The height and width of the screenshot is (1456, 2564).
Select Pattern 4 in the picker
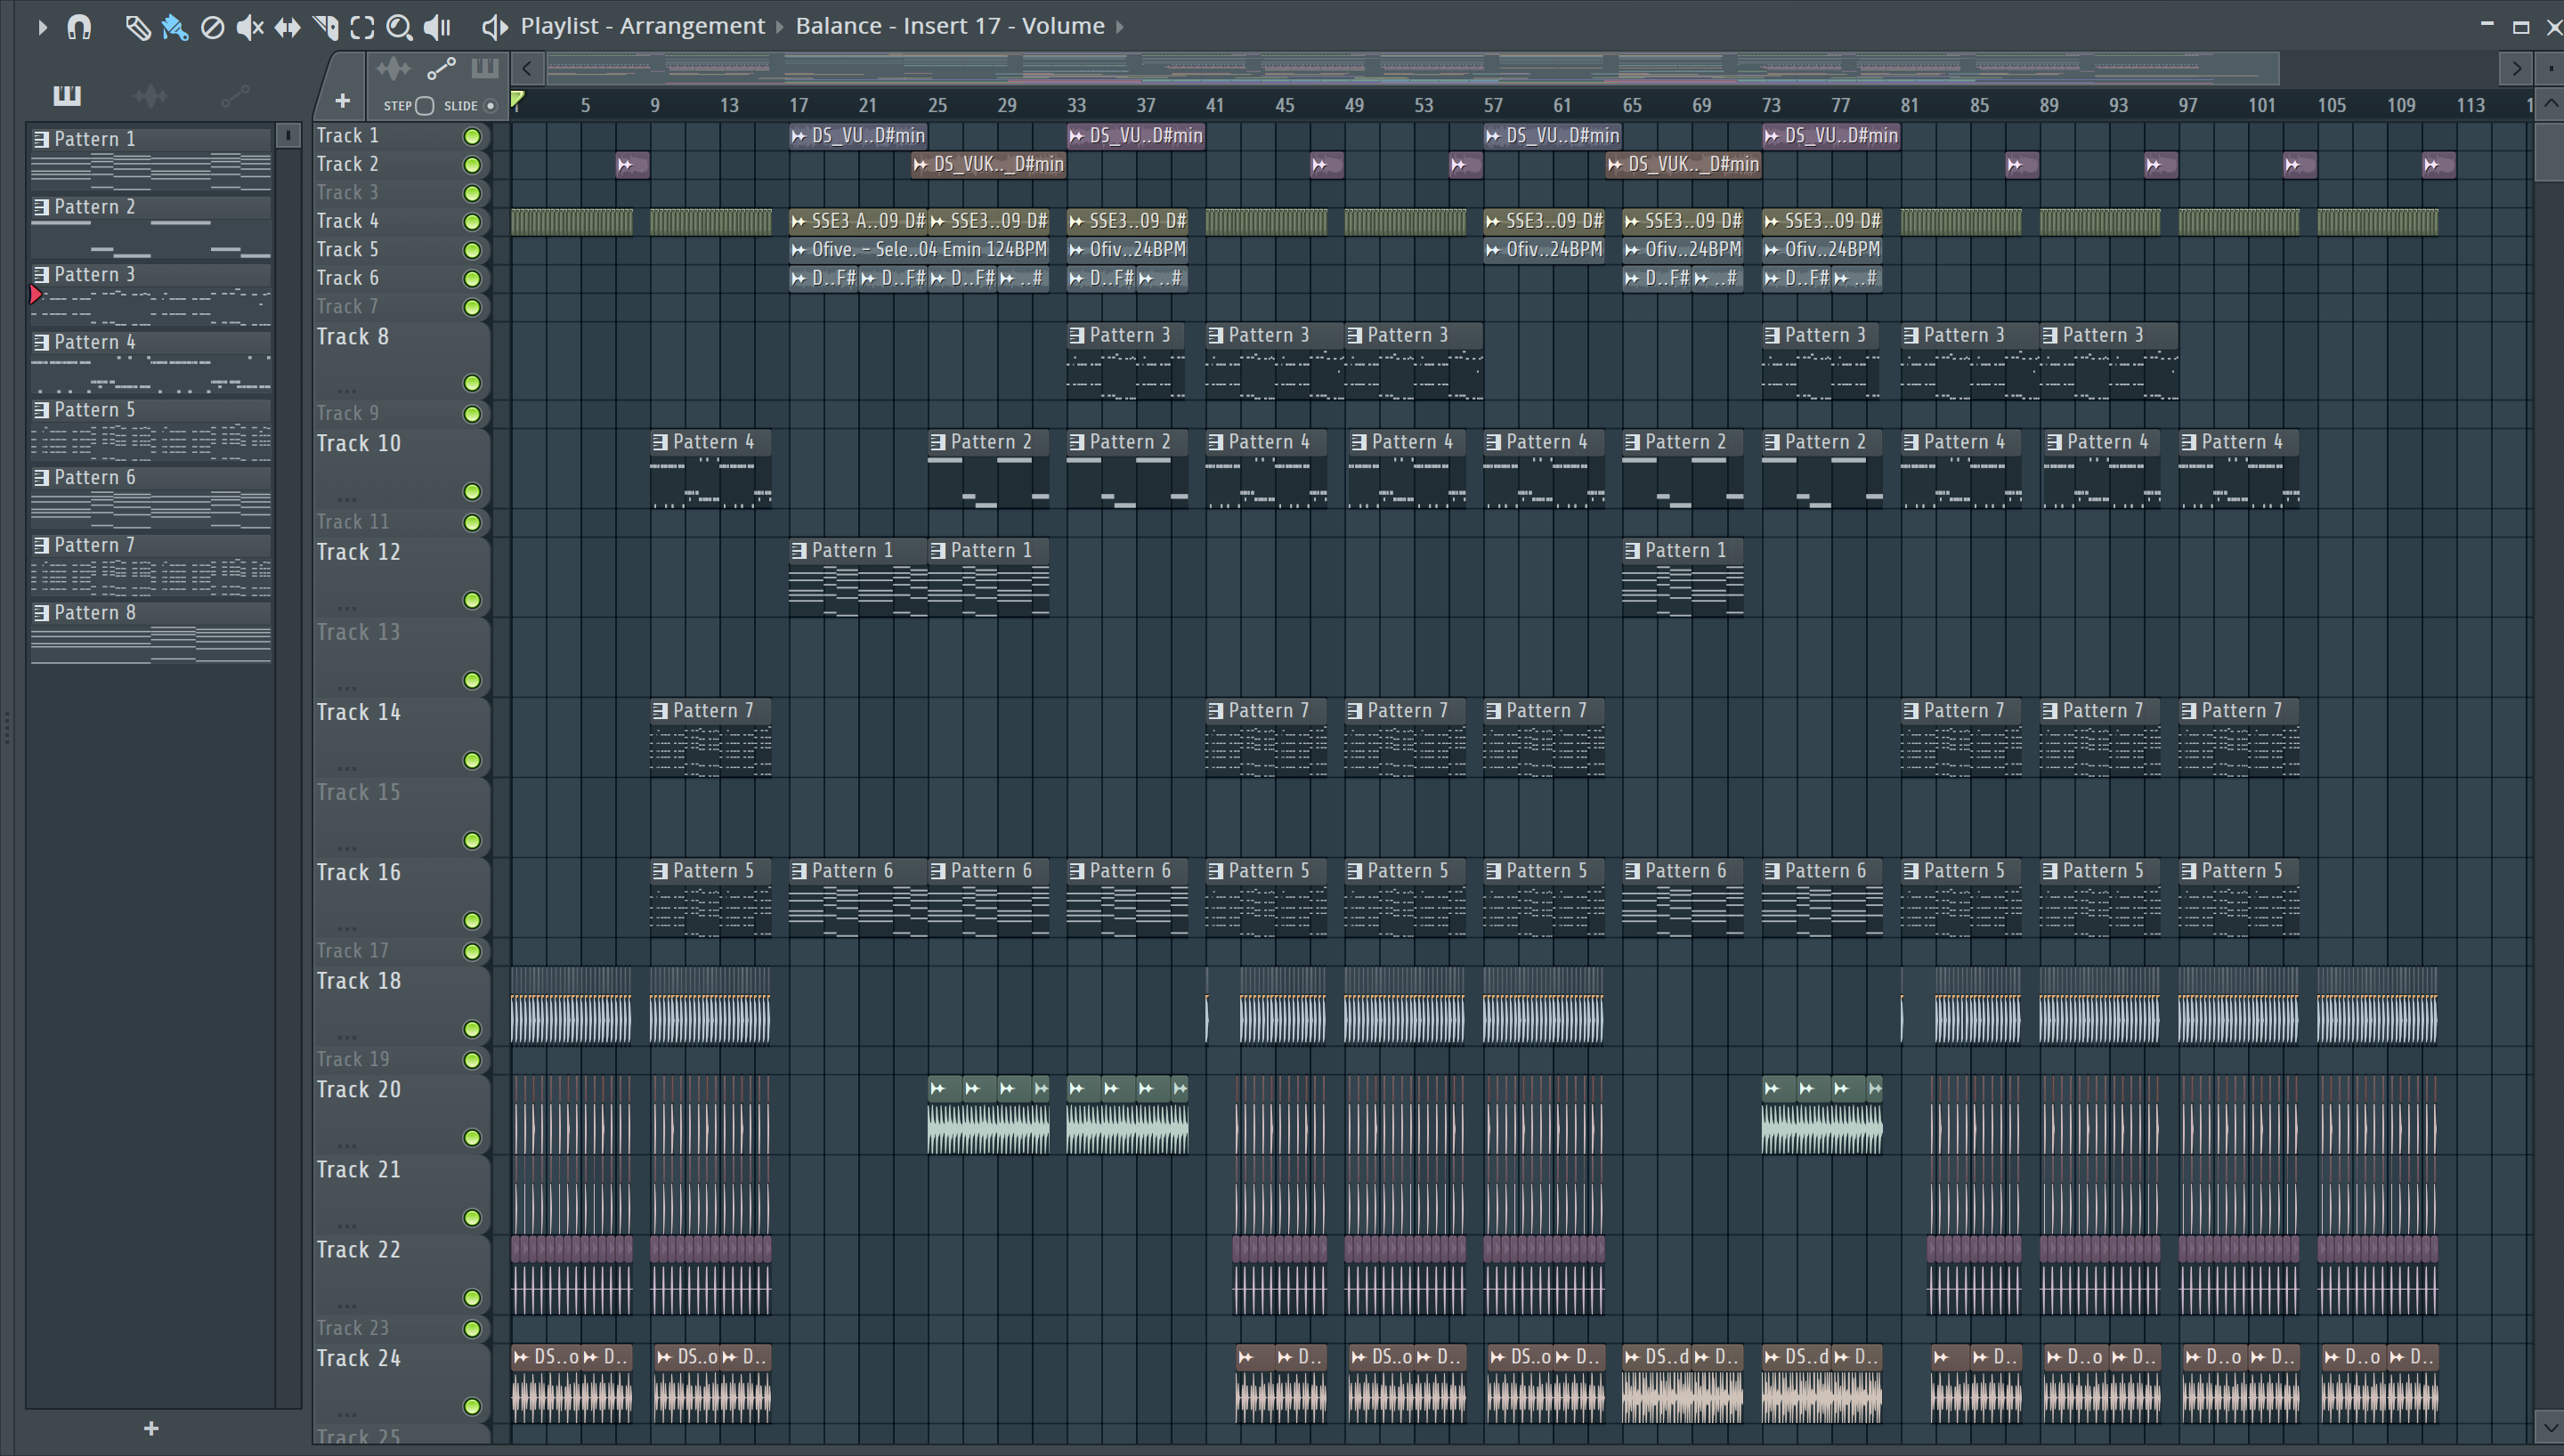click(x=151, y=365)
